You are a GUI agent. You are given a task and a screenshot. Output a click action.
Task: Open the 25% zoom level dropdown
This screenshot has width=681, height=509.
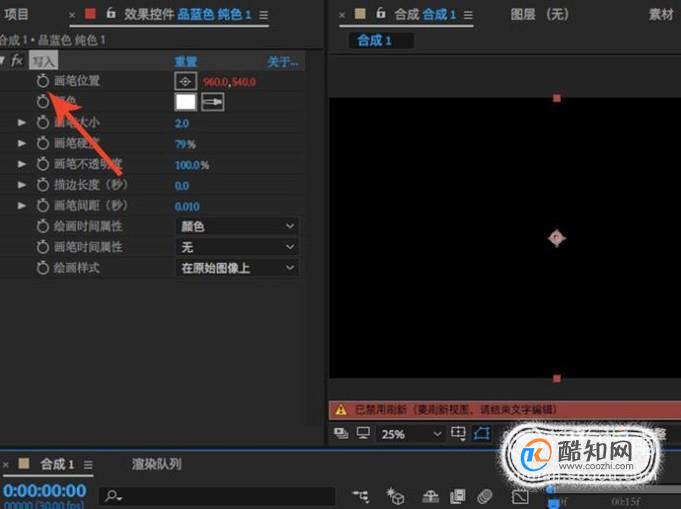coord(411,434)
